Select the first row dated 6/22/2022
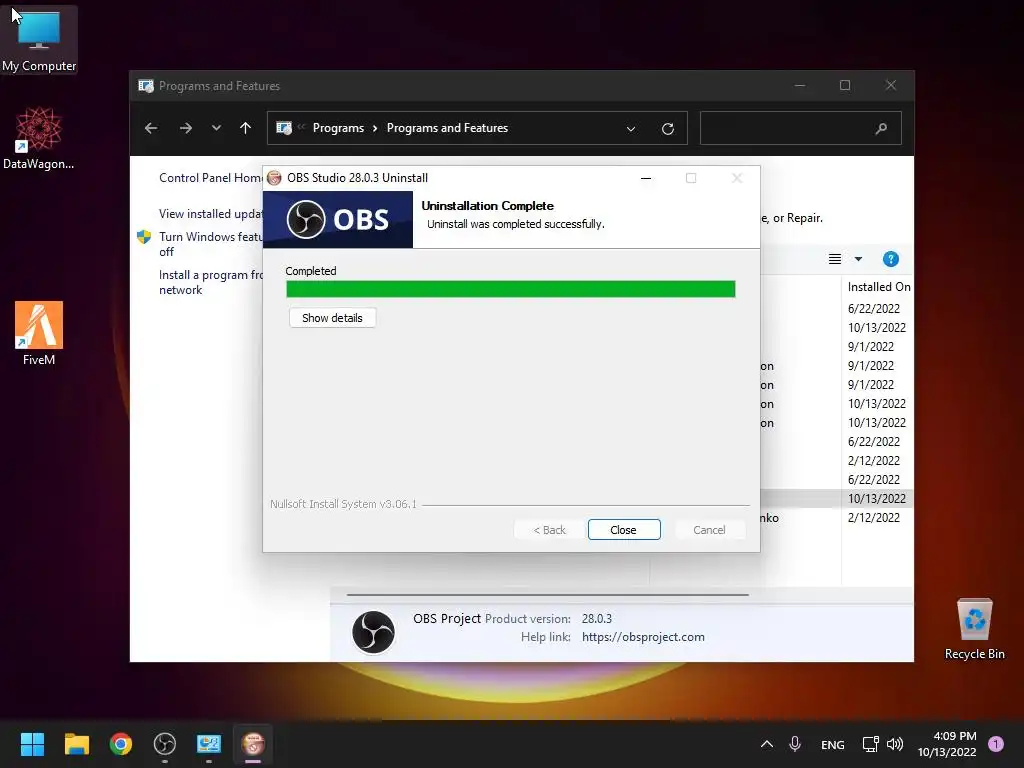 (874, 308)
